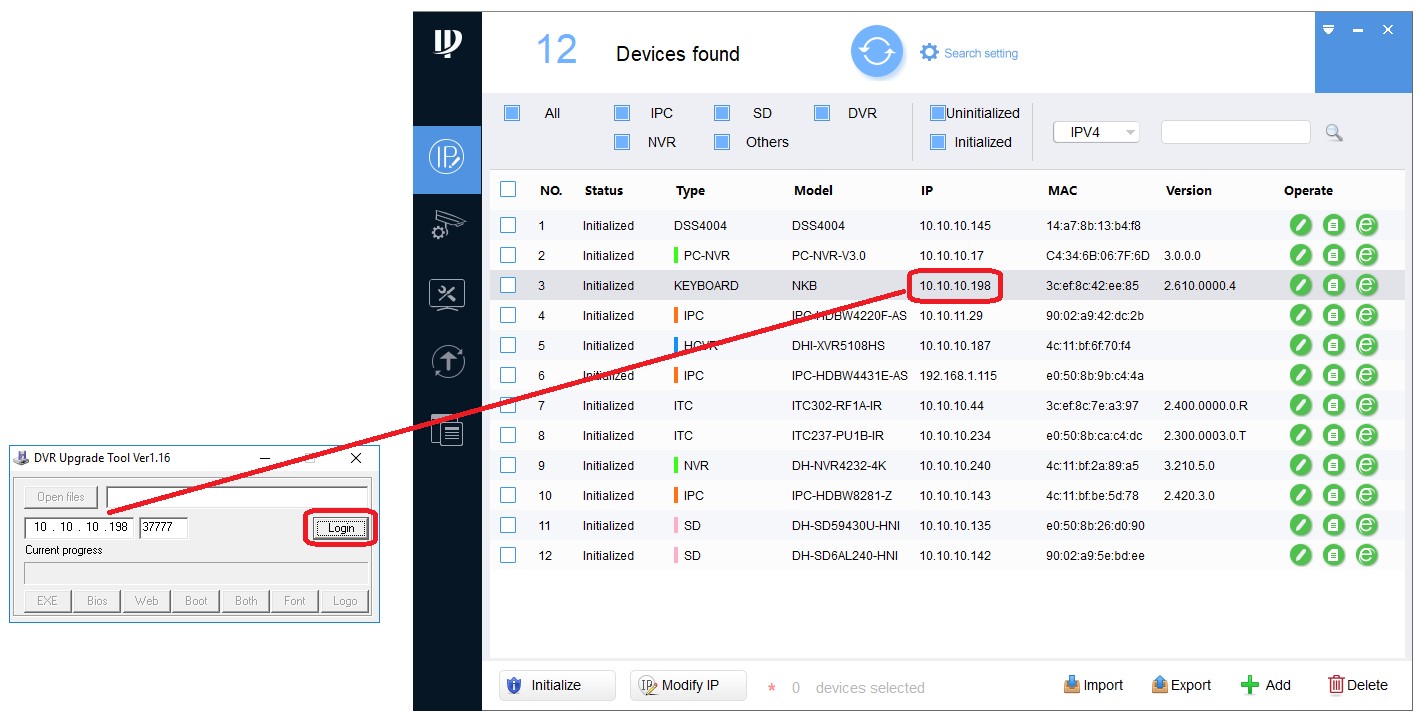Expand the IPV4 dropdown
Screen dimensions: 1419x716
tap(1097, 132)
